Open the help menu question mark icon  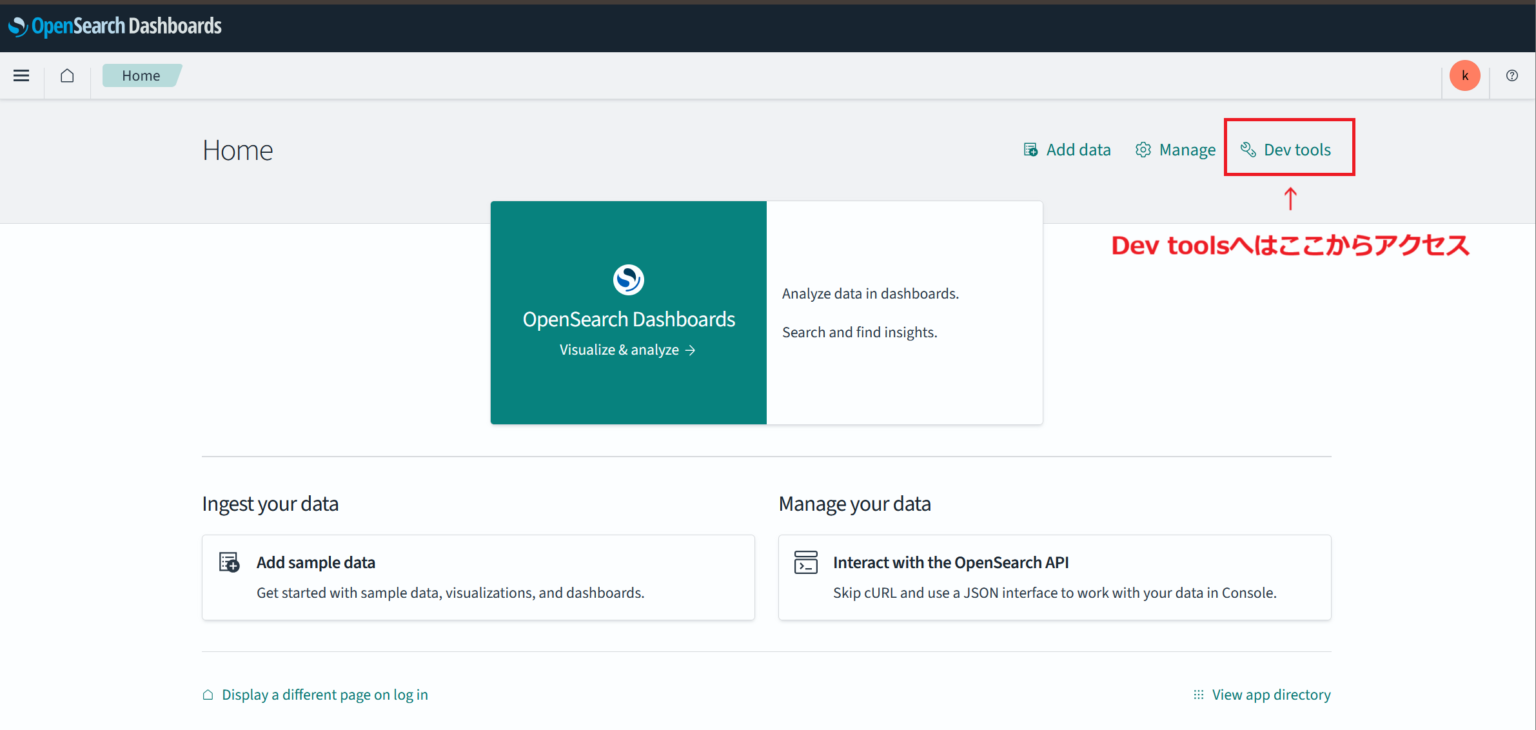pos(1512,75)
